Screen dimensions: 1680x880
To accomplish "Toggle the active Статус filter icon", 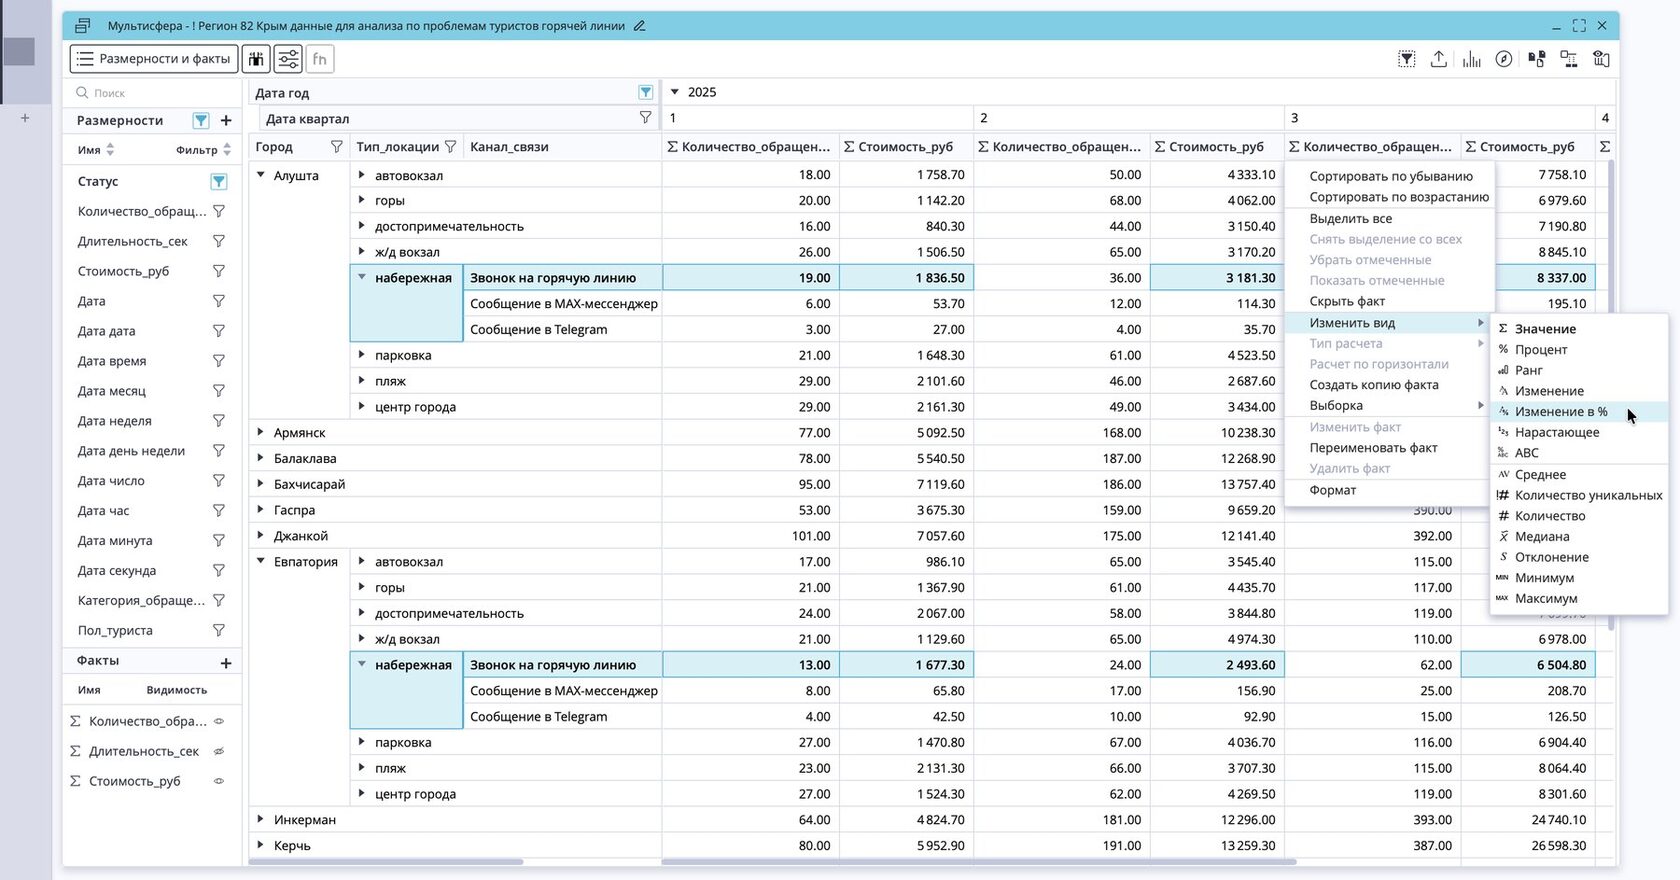I will click(x=219, y=181).
